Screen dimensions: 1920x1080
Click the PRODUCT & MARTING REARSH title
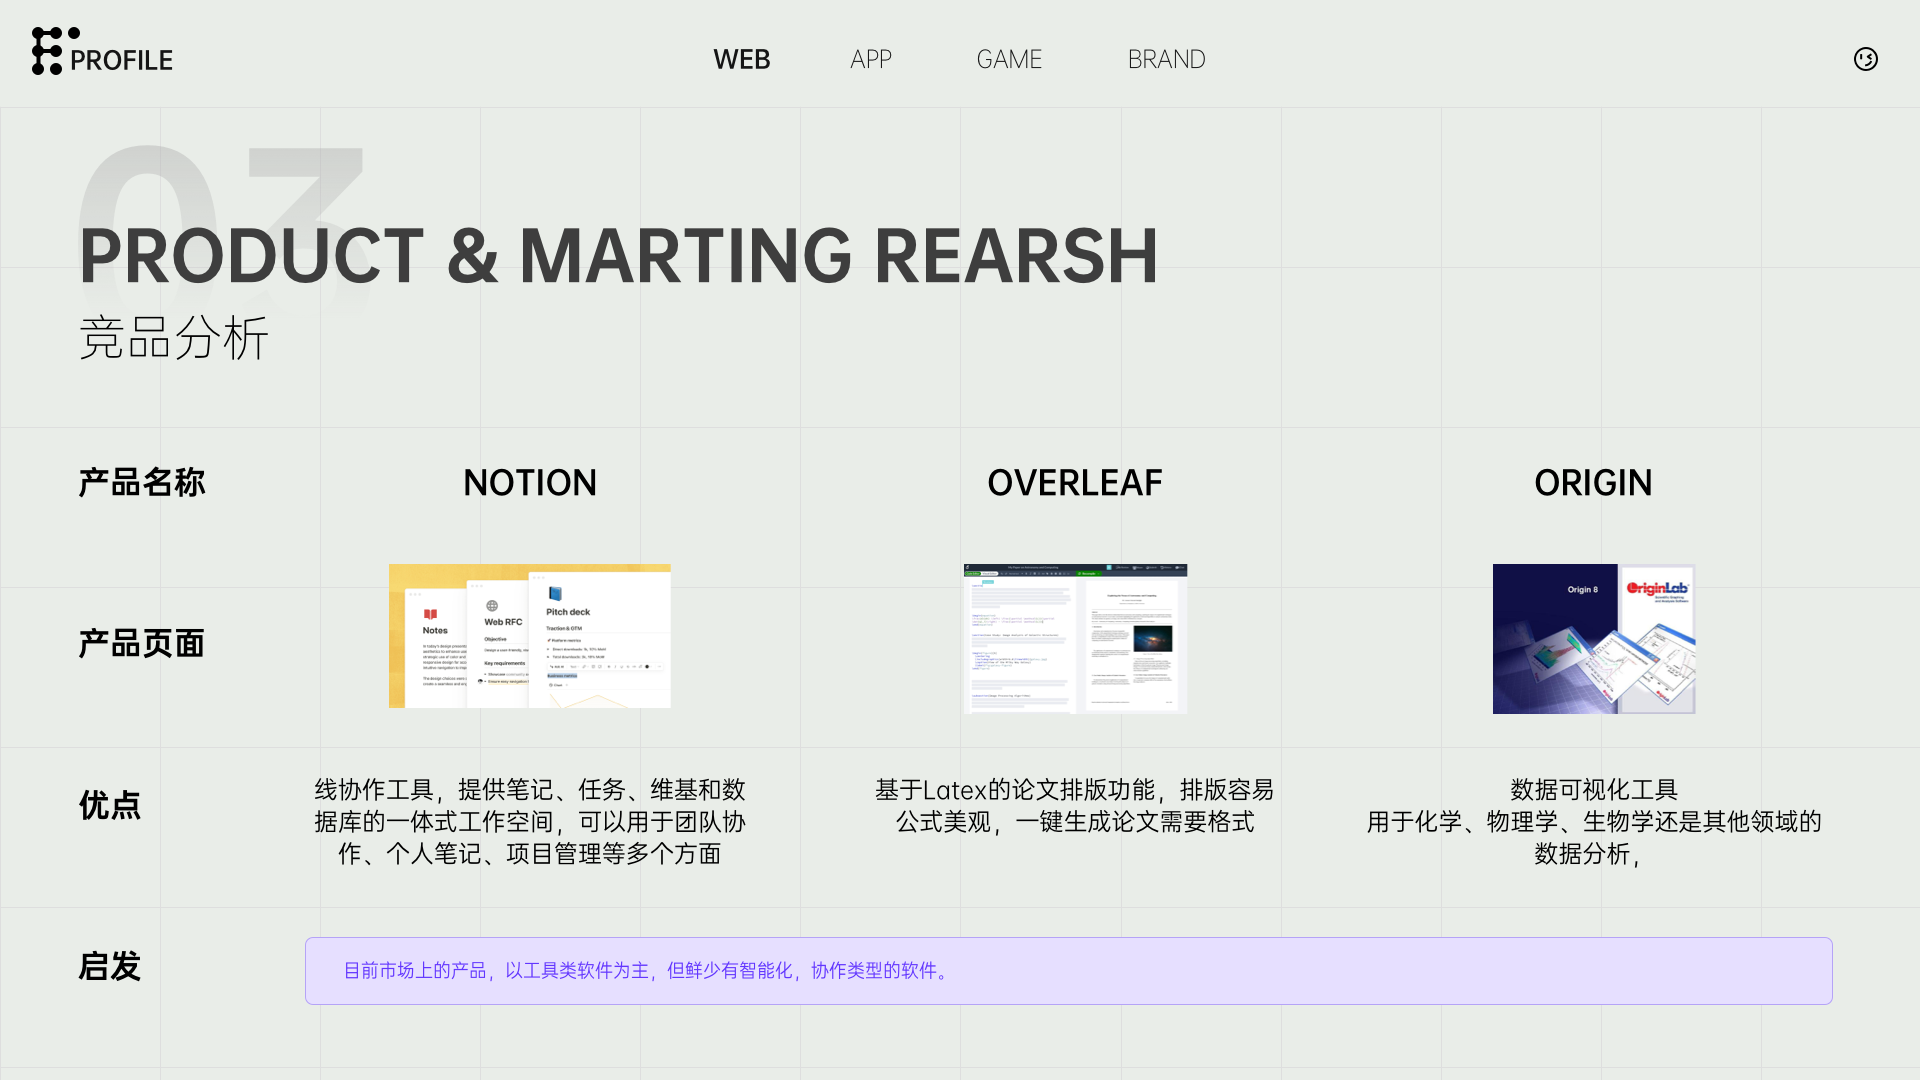(x=618, y=256)
